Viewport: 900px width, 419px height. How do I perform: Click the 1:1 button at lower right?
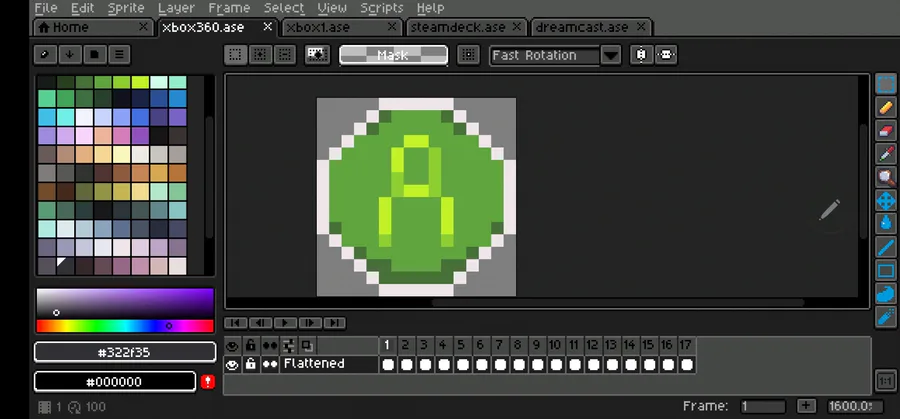(885, 381)
